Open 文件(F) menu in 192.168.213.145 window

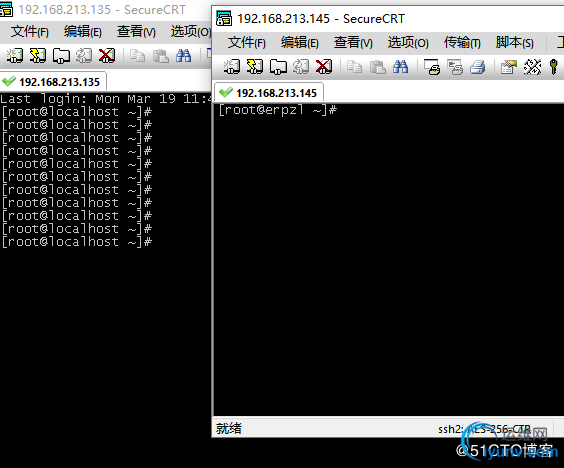pos(247,43)
